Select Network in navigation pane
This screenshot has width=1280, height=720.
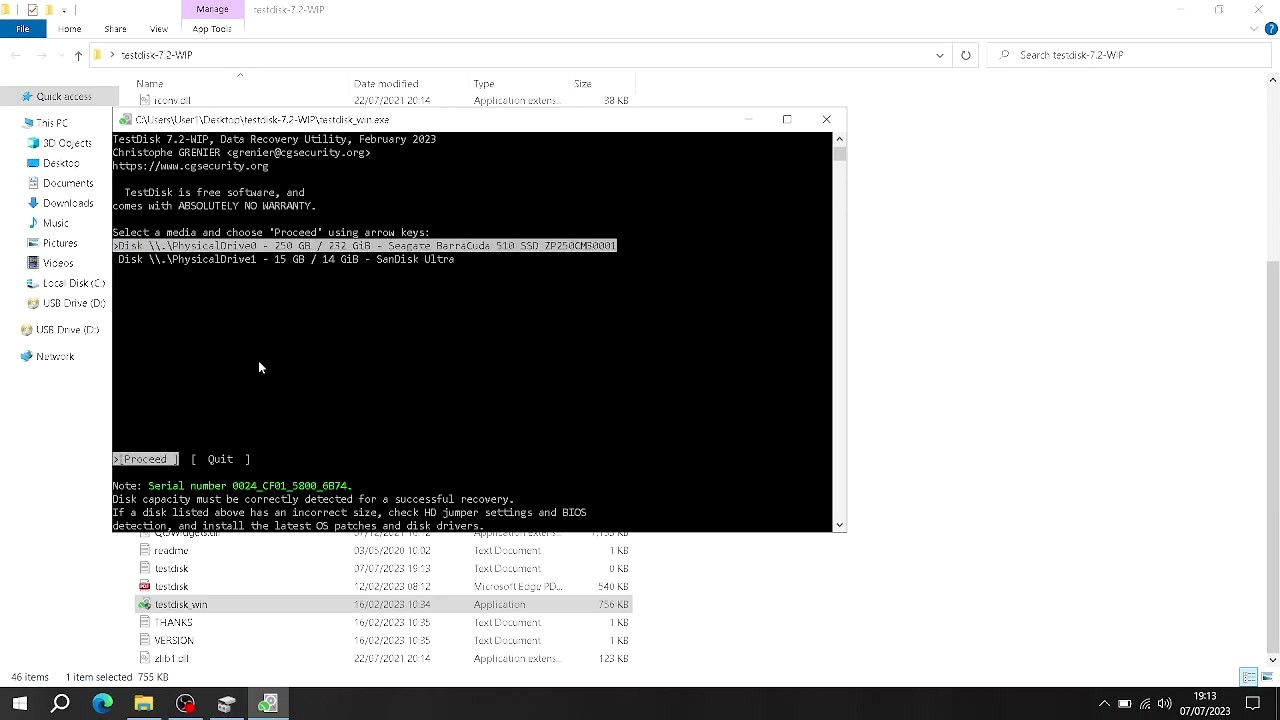pyautogui.click(x=55, y=357)
